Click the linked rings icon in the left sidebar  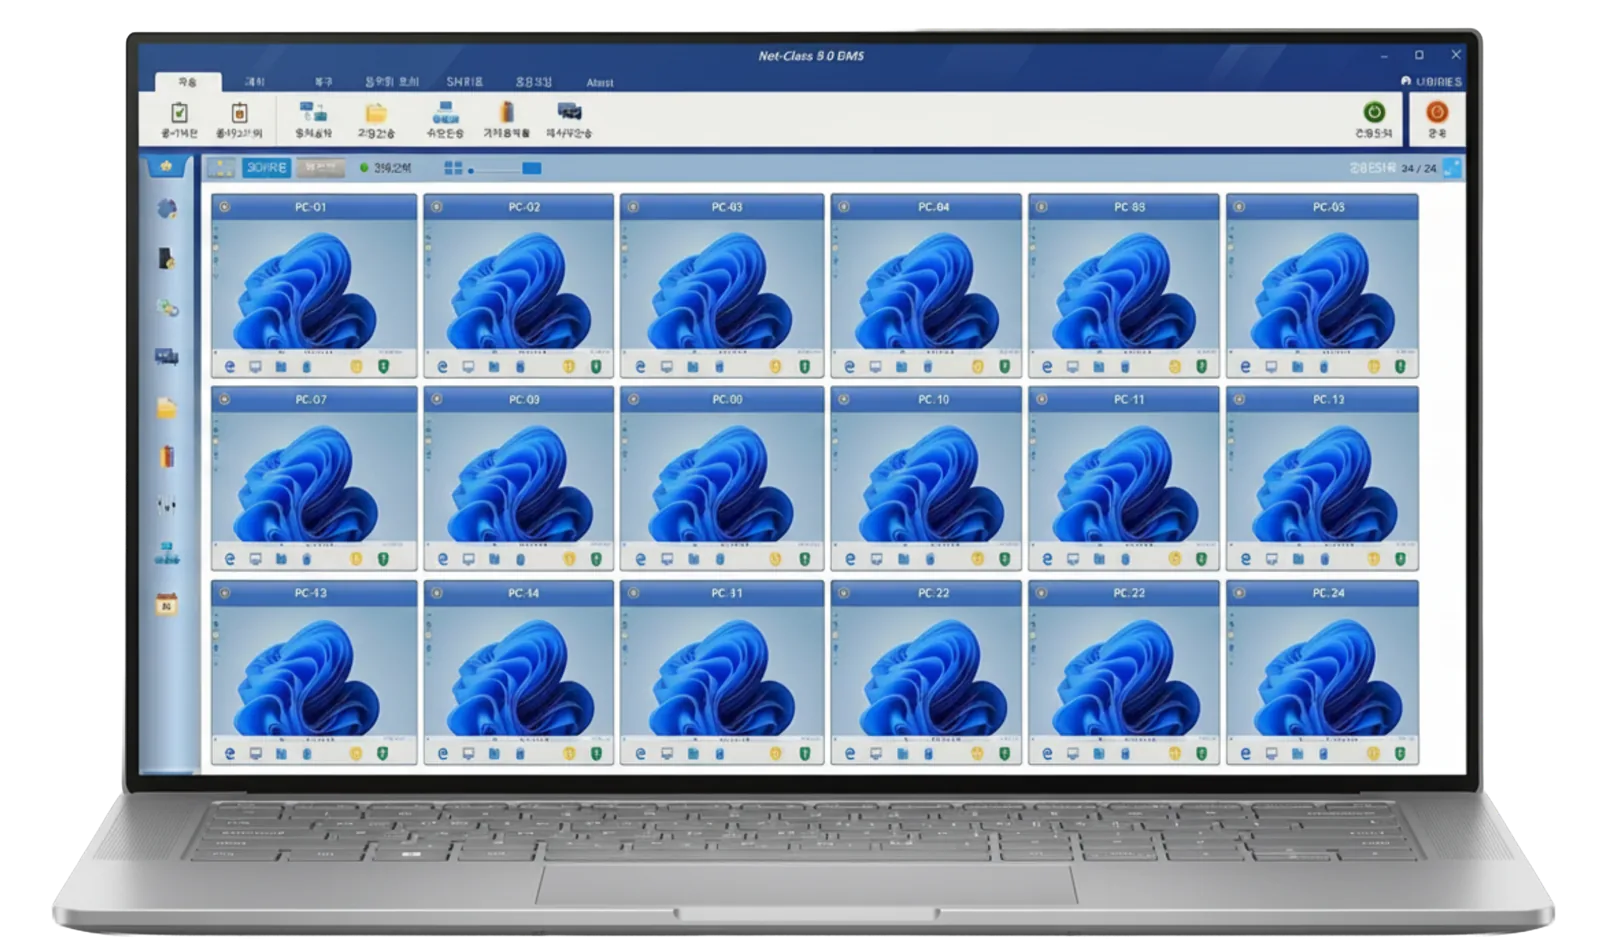click(x=168, y=308)
